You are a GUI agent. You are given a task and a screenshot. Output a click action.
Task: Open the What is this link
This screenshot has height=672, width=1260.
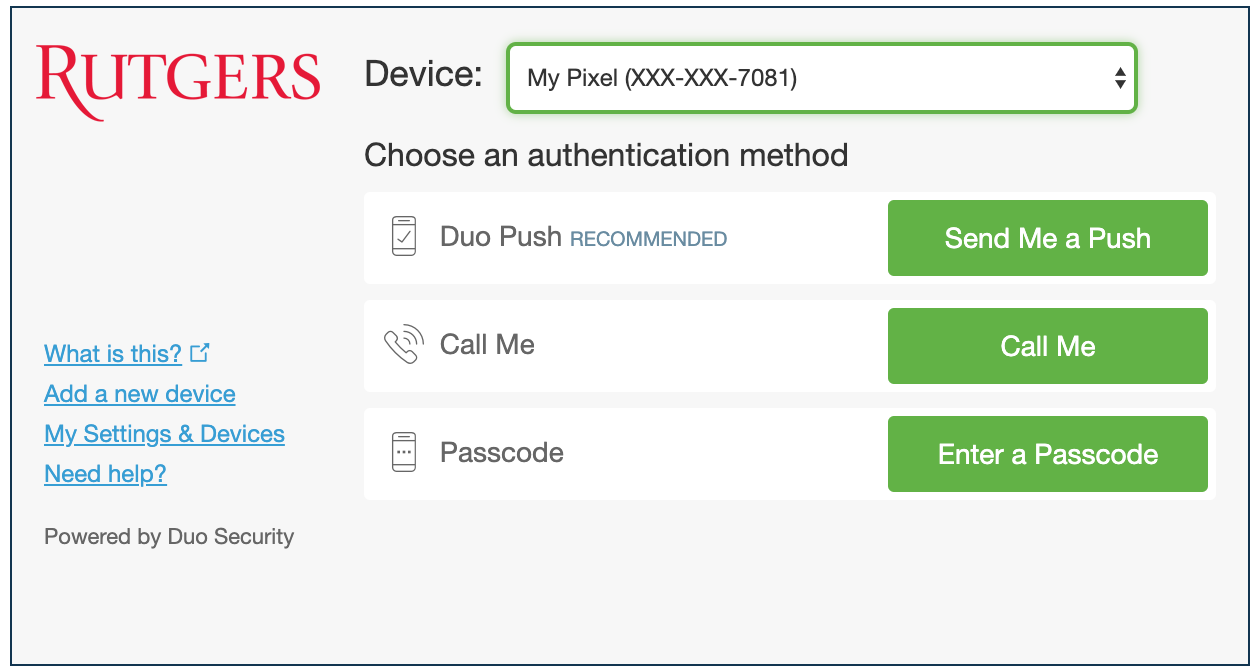tap(113, 353)
